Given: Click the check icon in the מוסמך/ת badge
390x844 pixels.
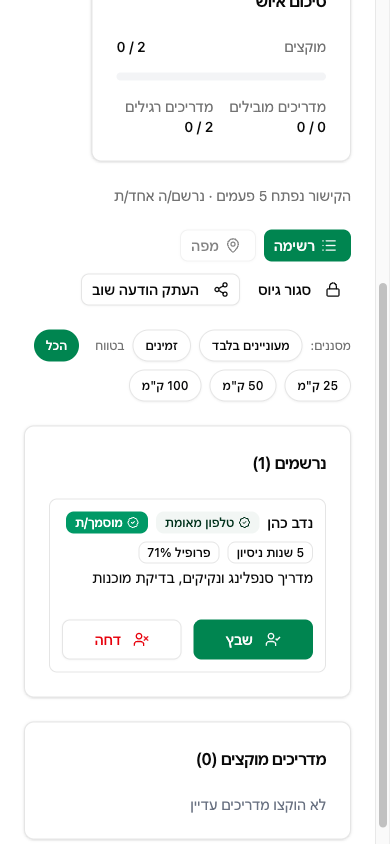Looking at the screenshot, I should pos(132,523).
